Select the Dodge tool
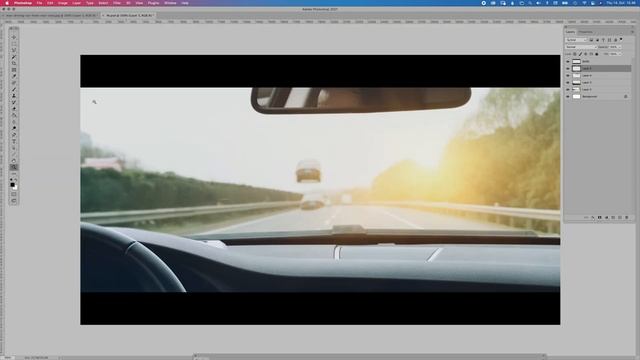Viewport: 640px width, 360px height. click(x=14, y=128)
